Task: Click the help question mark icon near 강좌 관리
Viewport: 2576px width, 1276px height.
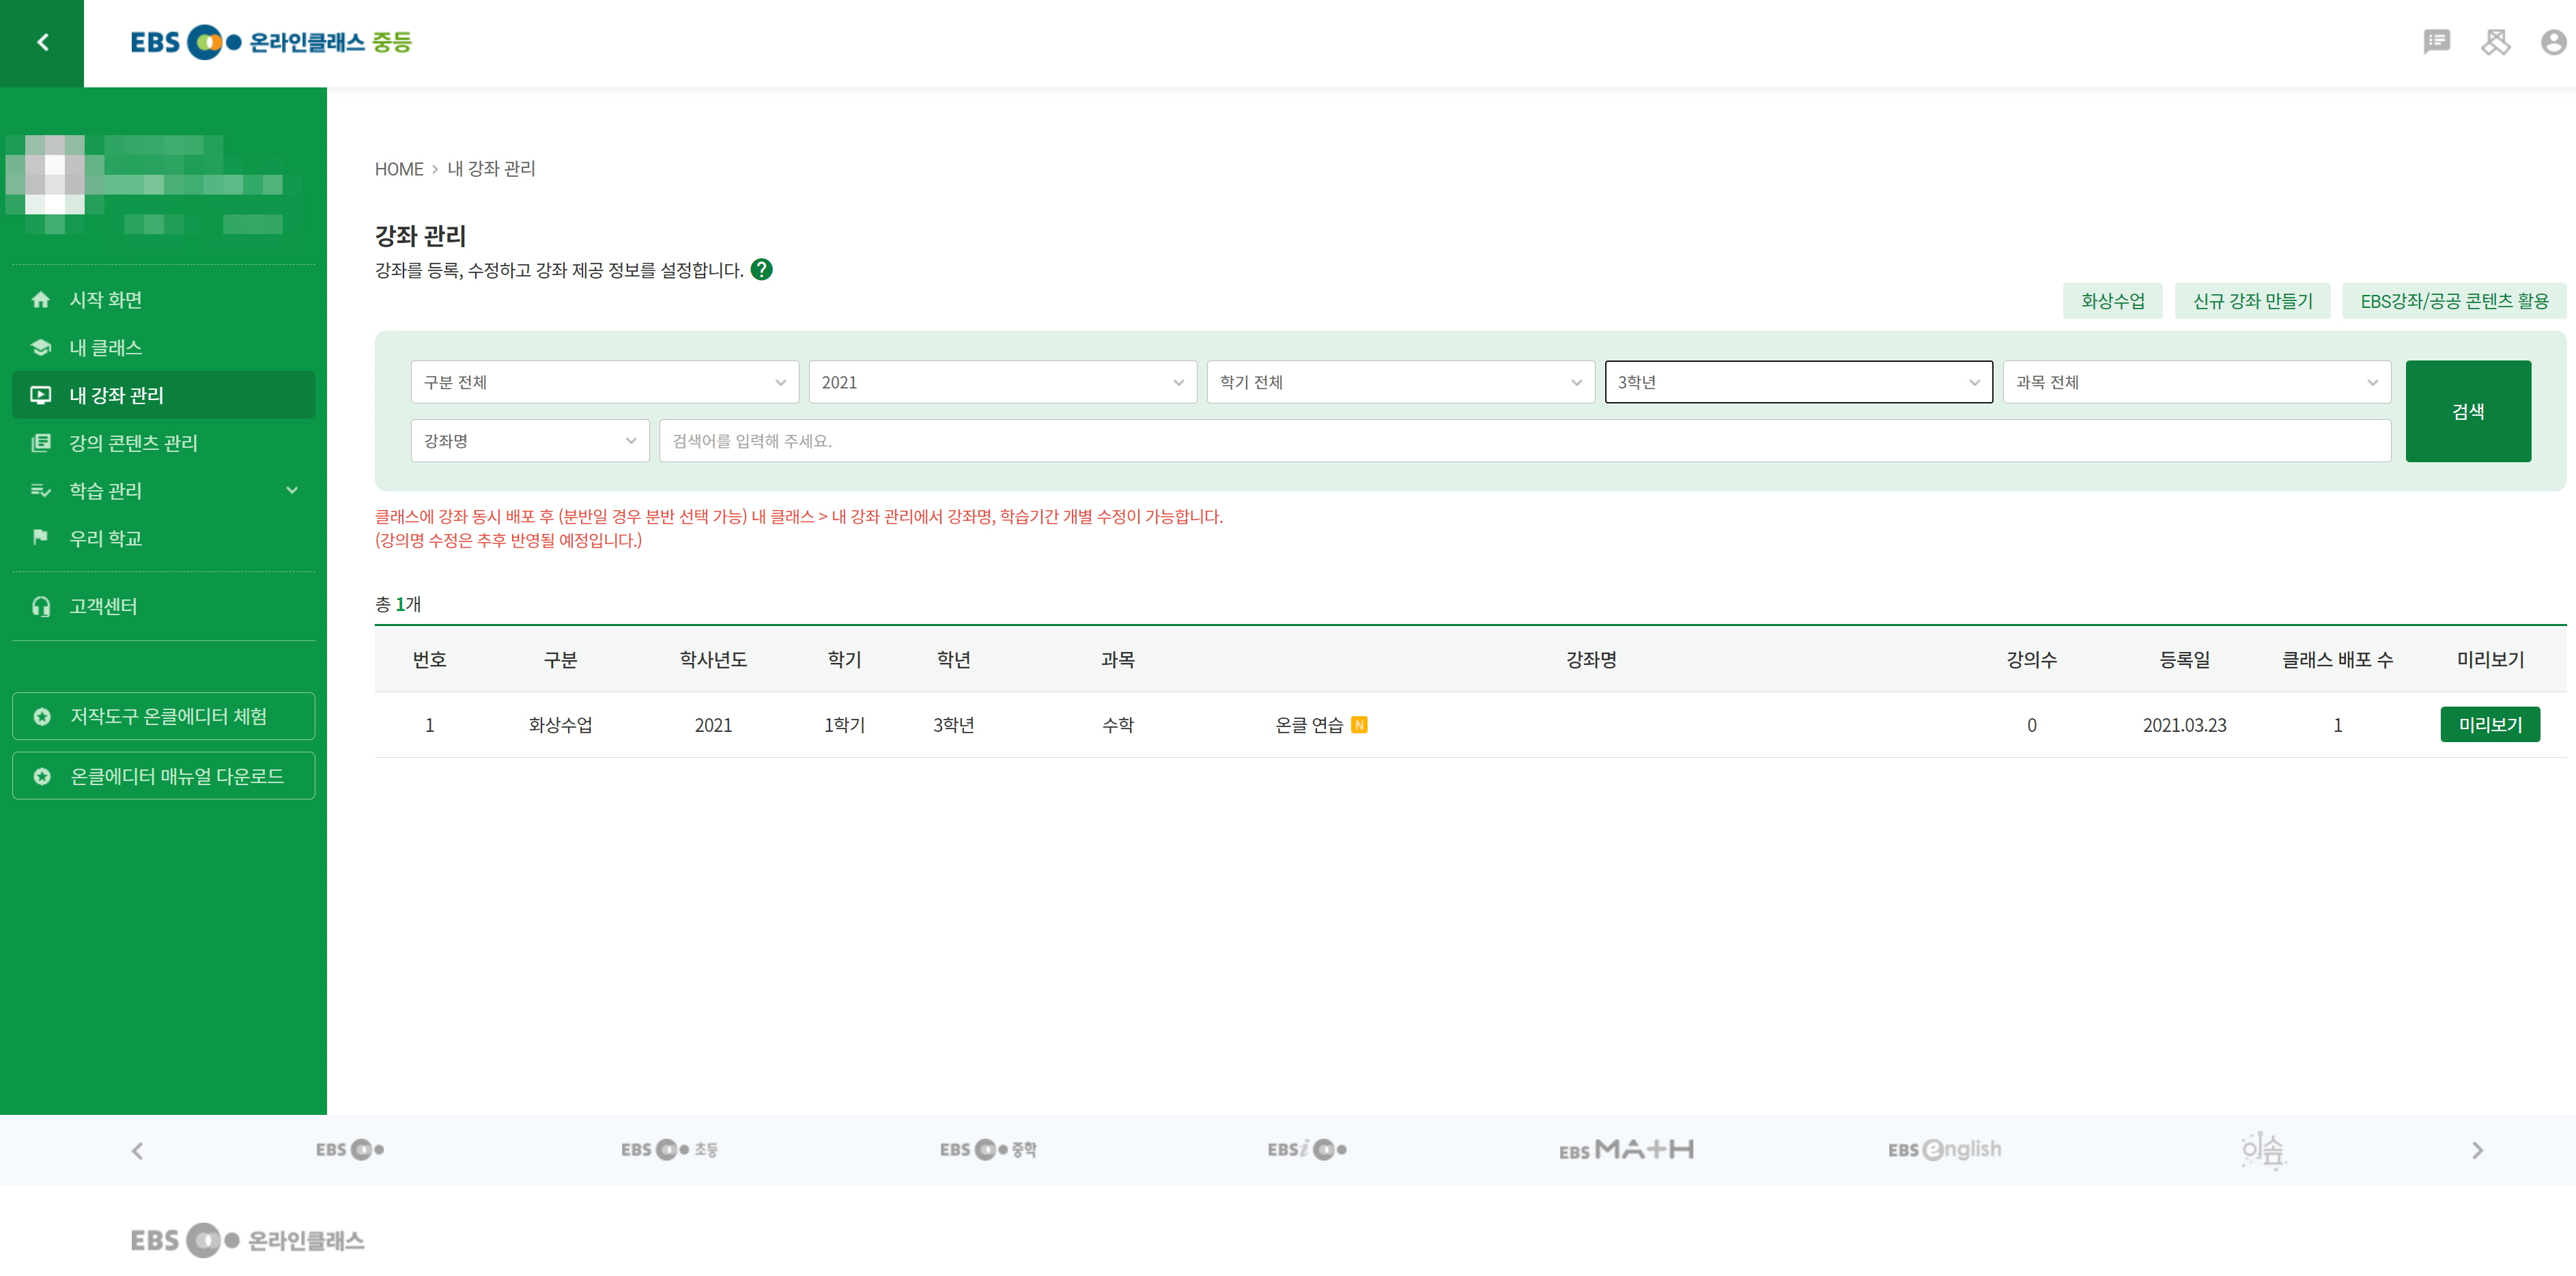Action: tap(762, 269)
